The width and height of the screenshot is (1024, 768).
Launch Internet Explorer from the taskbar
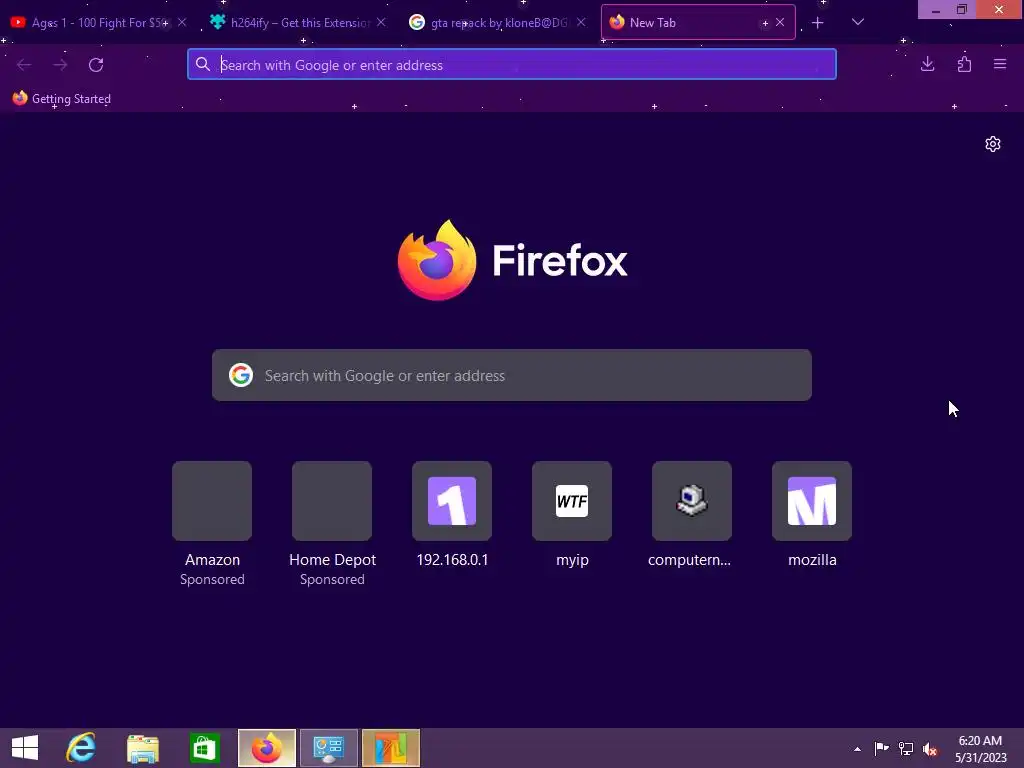coord(81,748)
